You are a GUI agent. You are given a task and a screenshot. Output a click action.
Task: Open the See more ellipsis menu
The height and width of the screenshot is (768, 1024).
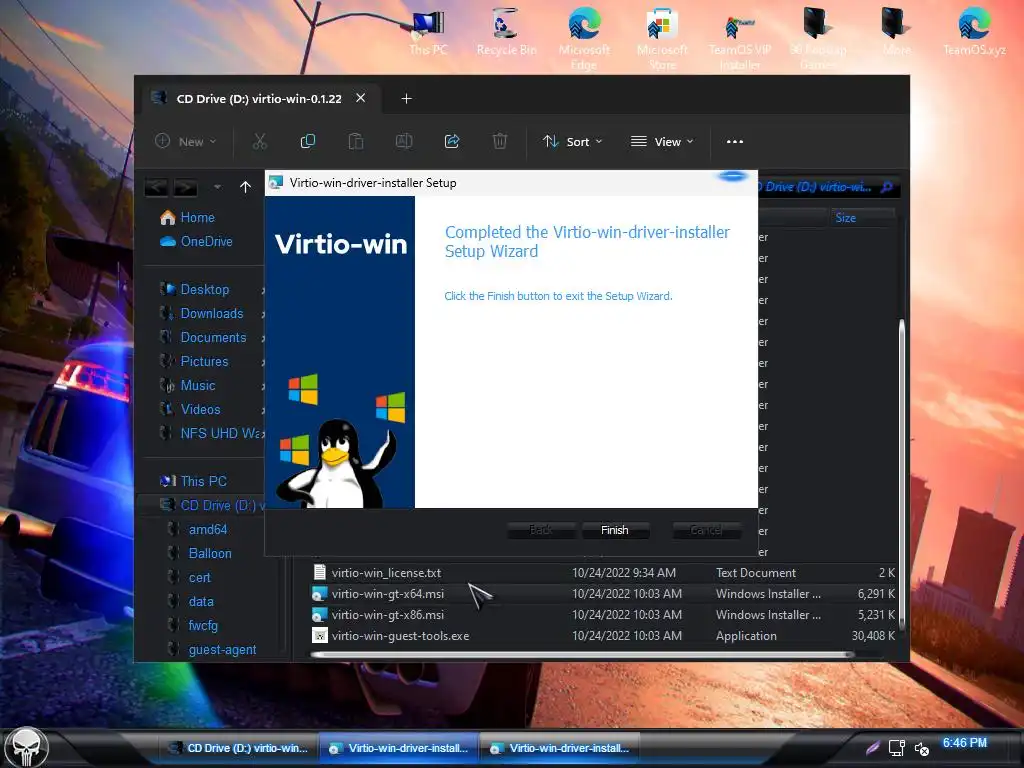tap(735, 141)
